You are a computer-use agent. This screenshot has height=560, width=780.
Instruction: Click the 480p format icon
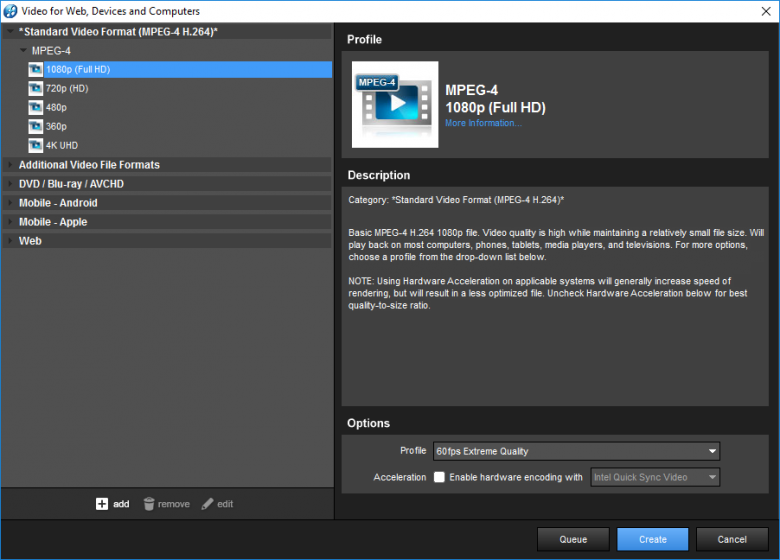coord(35,107)
